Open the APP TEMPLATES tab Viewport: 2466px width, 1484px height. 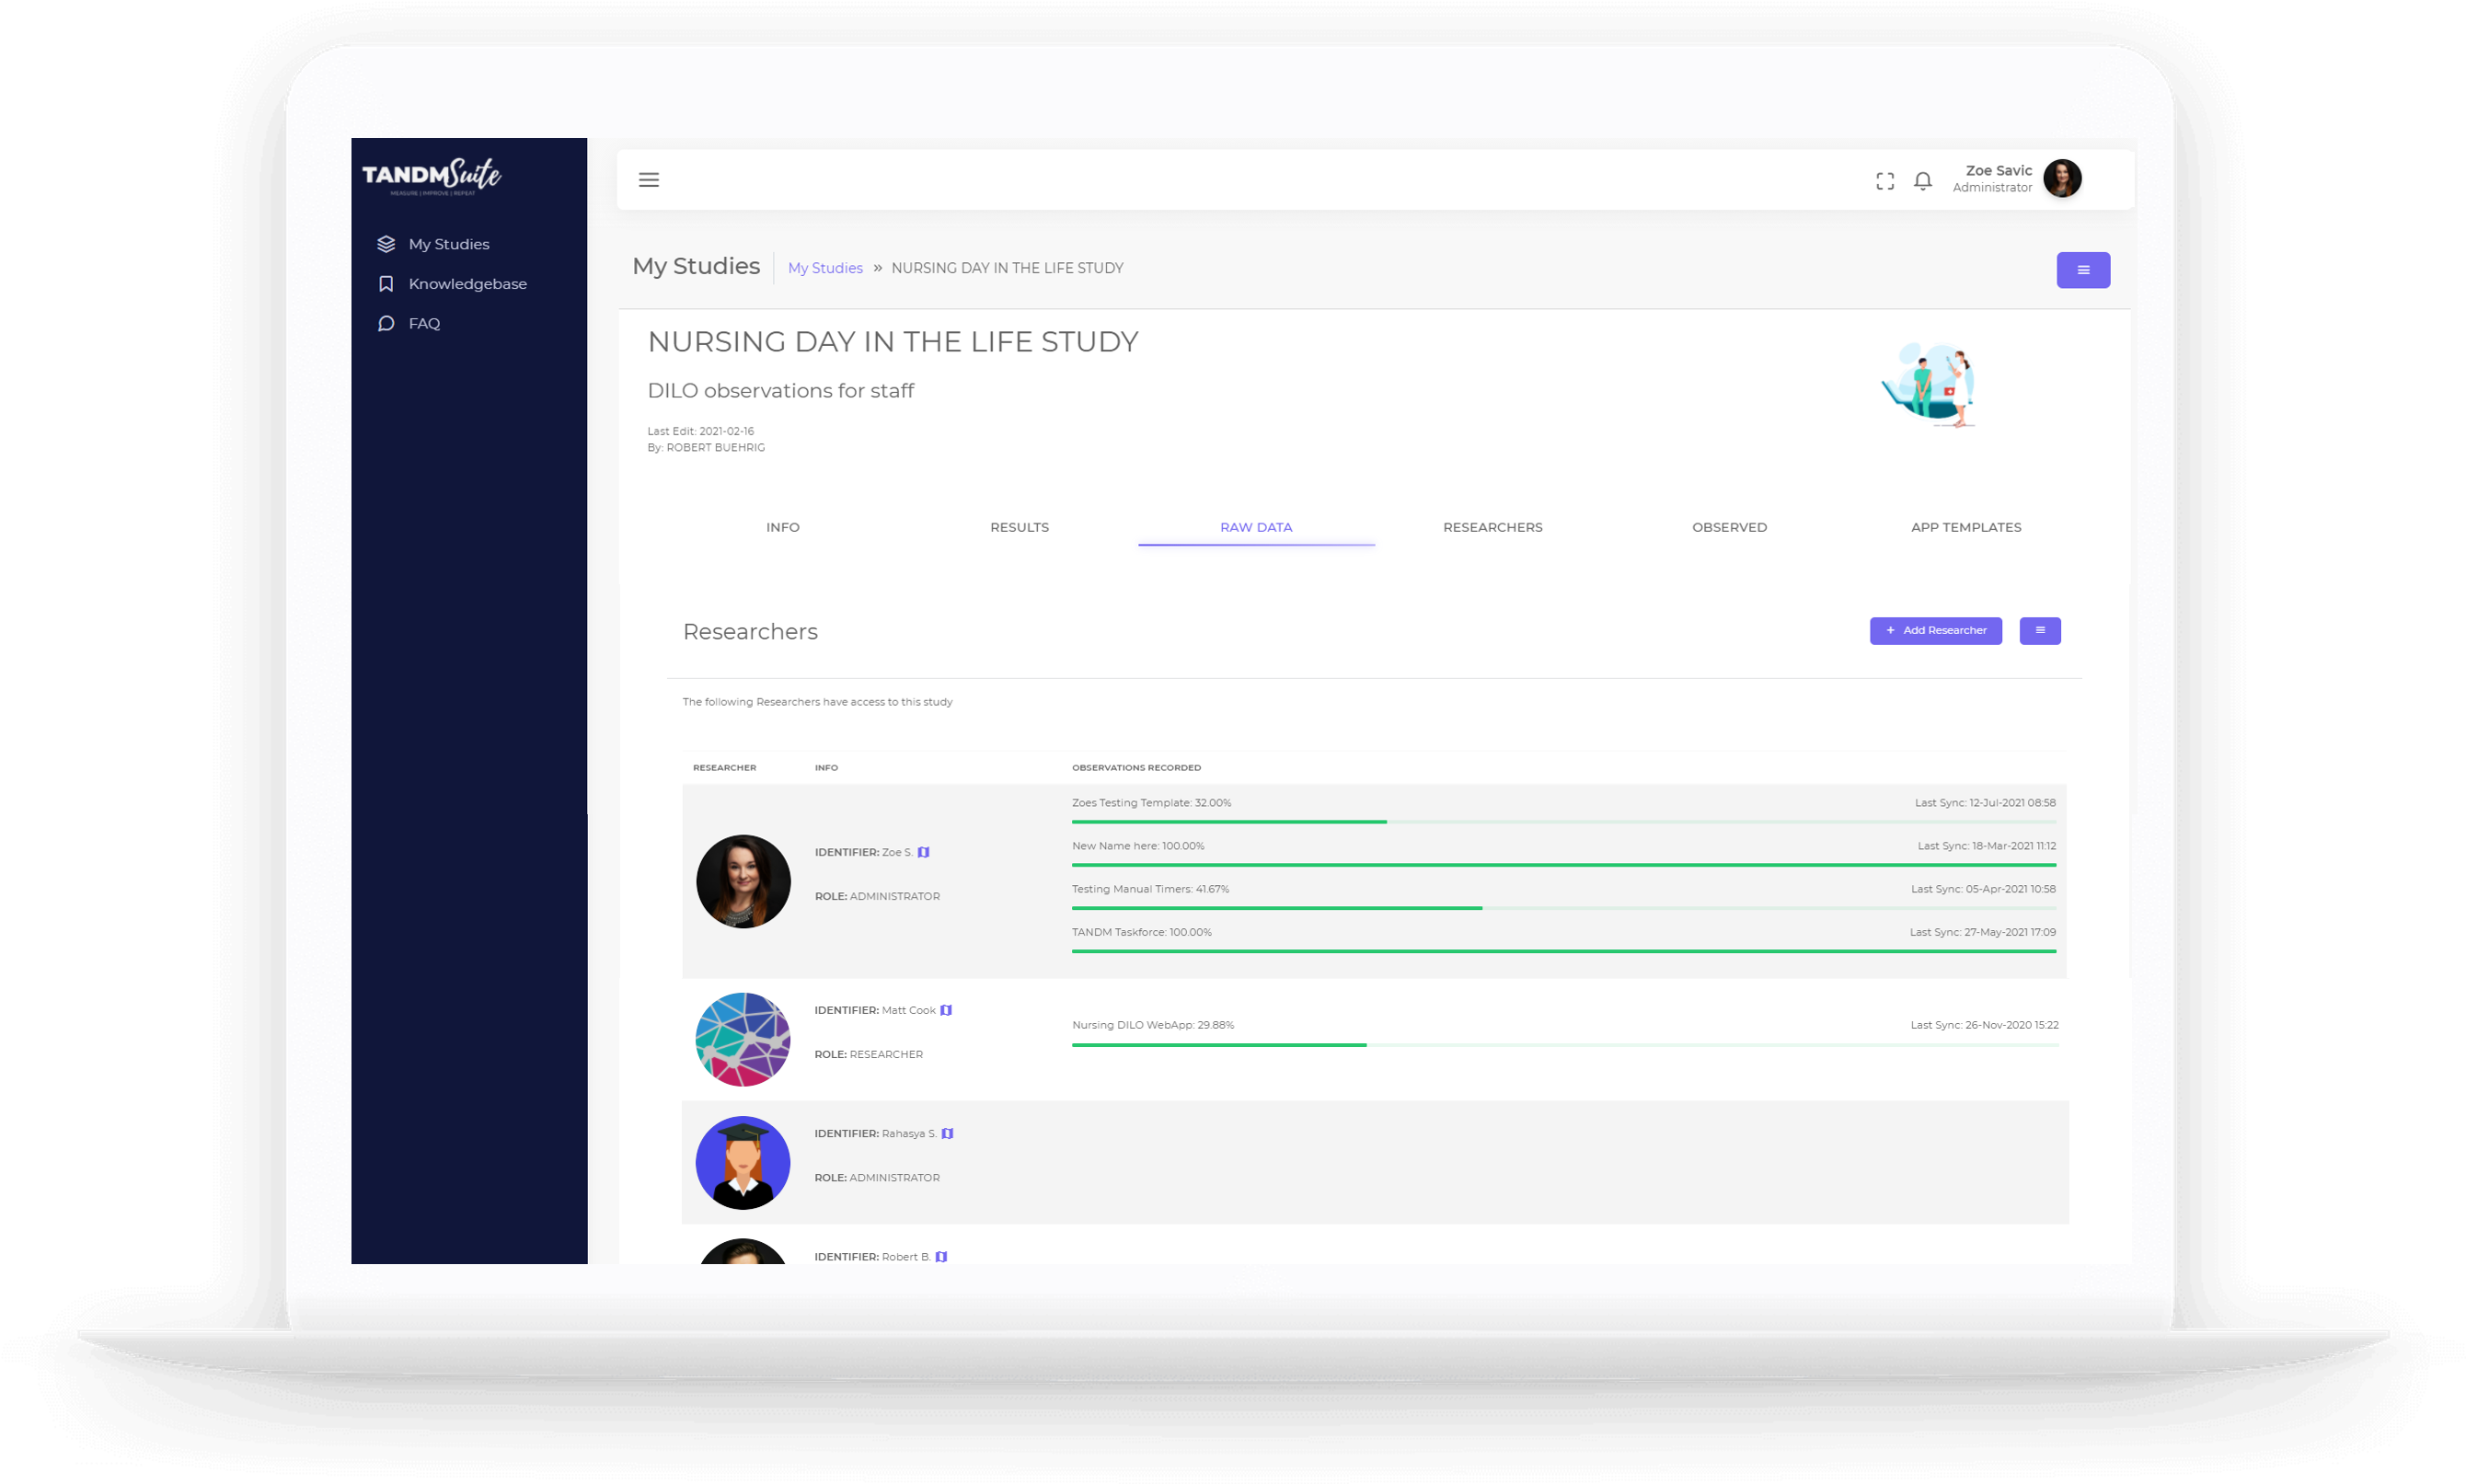pyautogui.click(x=1965, y=527)
